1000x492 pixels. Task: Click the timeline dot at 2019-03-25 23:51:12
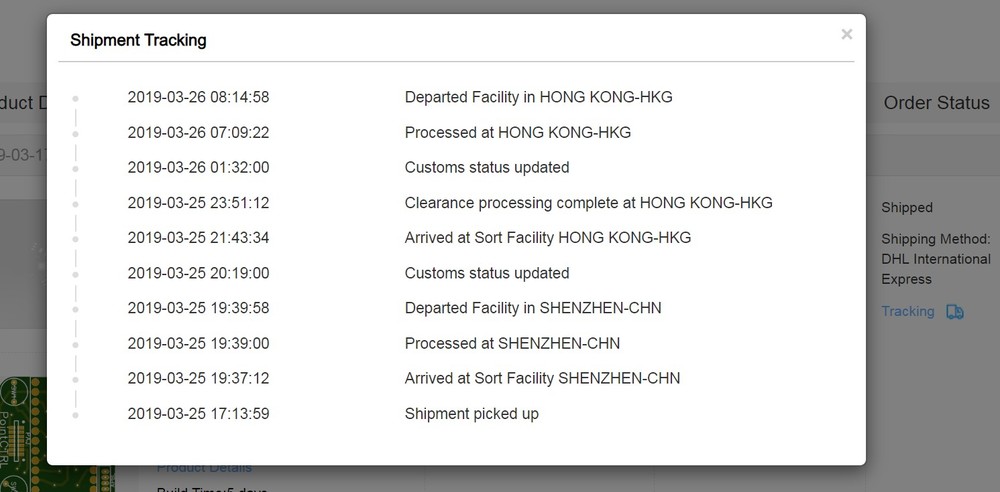[76, 203]
